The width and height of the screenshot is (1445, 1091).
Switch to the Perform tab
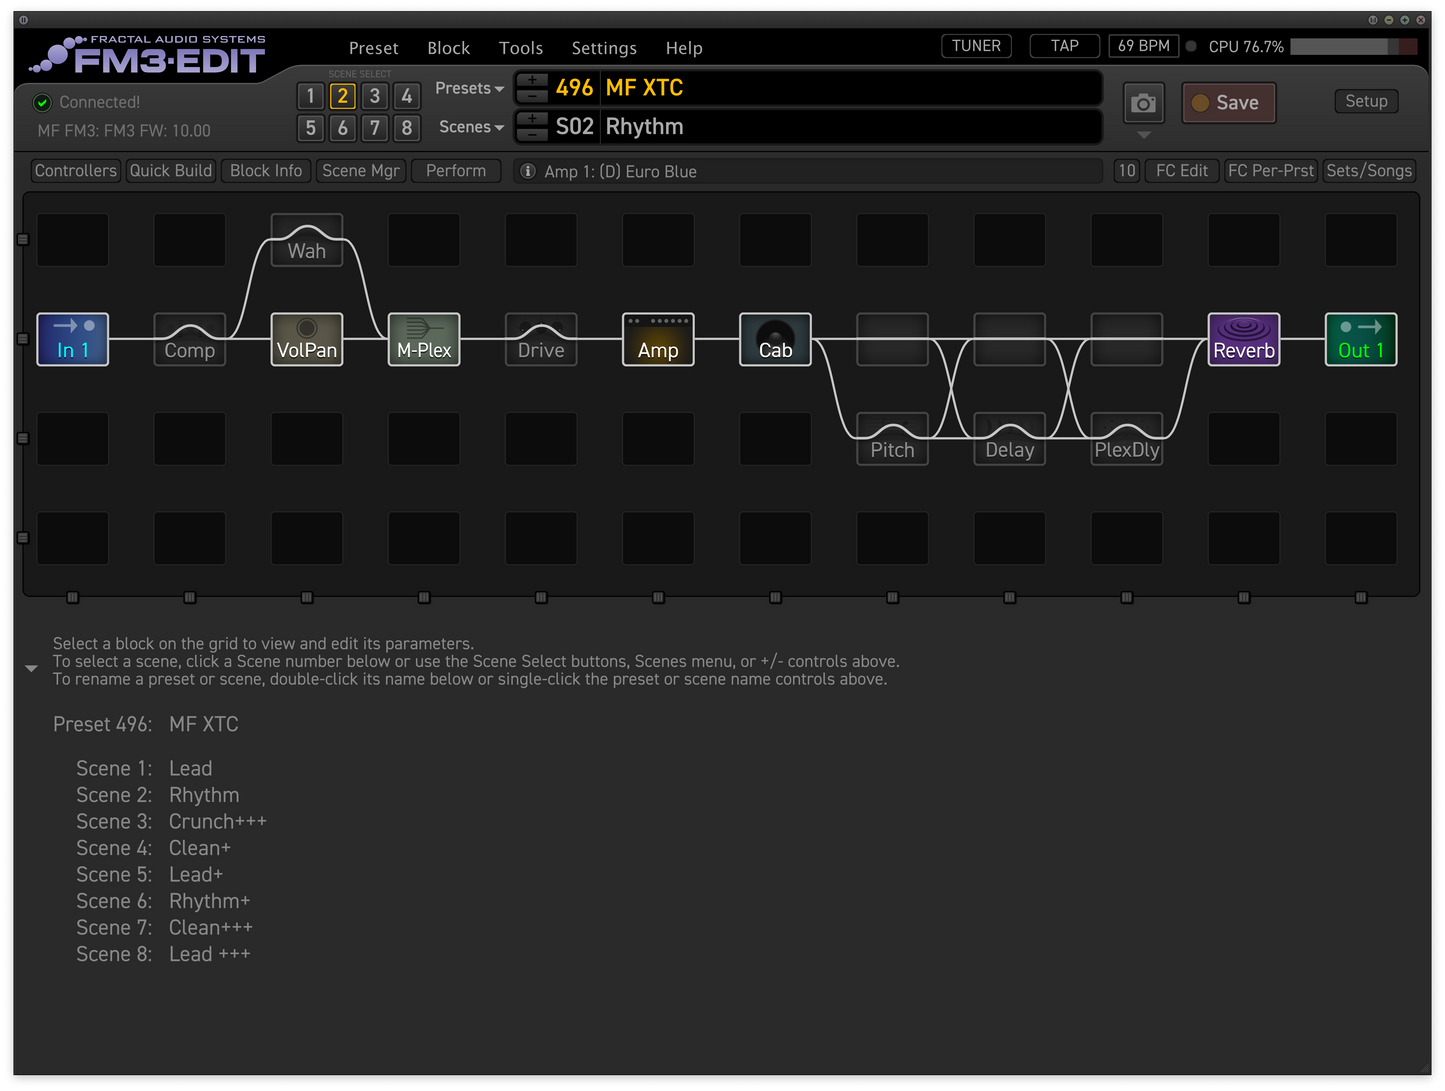(455, 170)
